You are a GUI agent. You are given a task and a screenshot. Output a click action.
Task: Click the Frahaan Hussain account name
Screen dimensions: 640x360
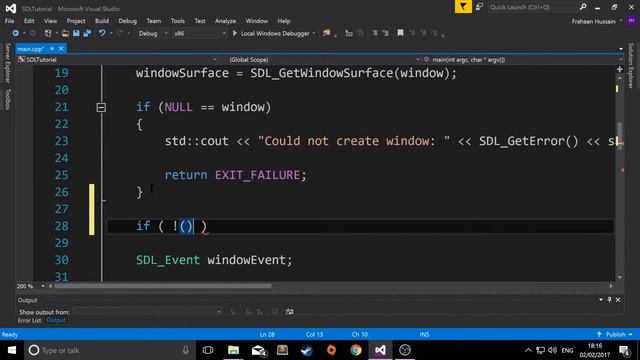tap(593, 21)
